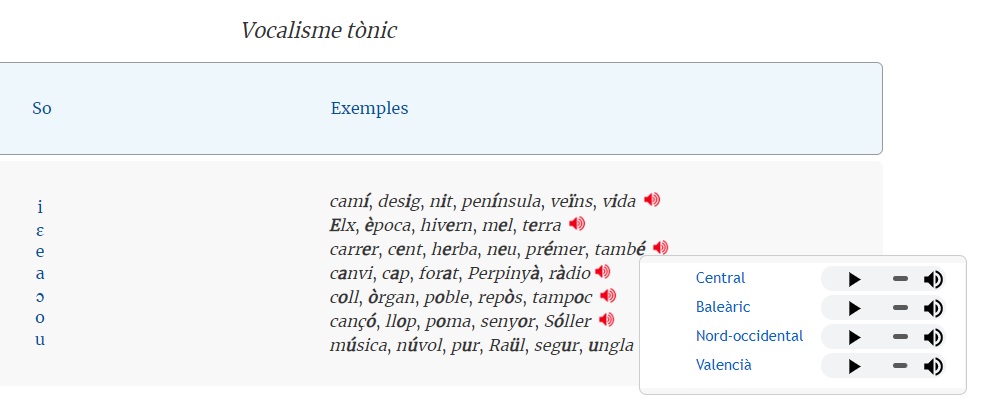
Task: Click the speaker icon after 'Sóller'
Action: 606,320
